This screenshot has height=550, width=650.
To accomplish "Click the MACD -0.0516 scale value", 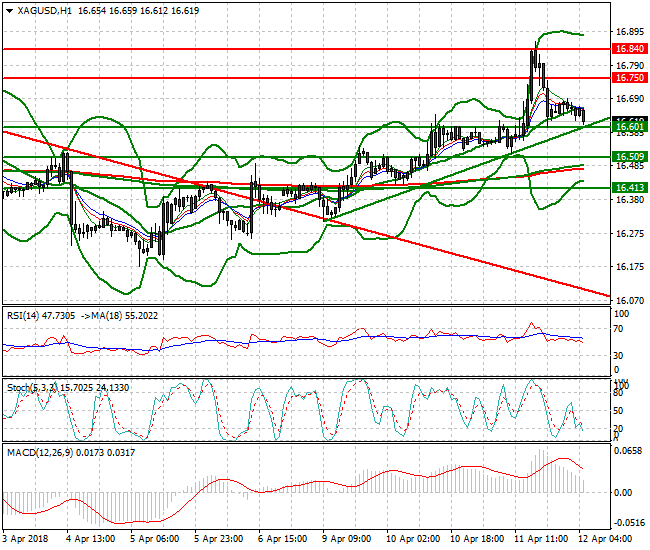I will (628, 523).
